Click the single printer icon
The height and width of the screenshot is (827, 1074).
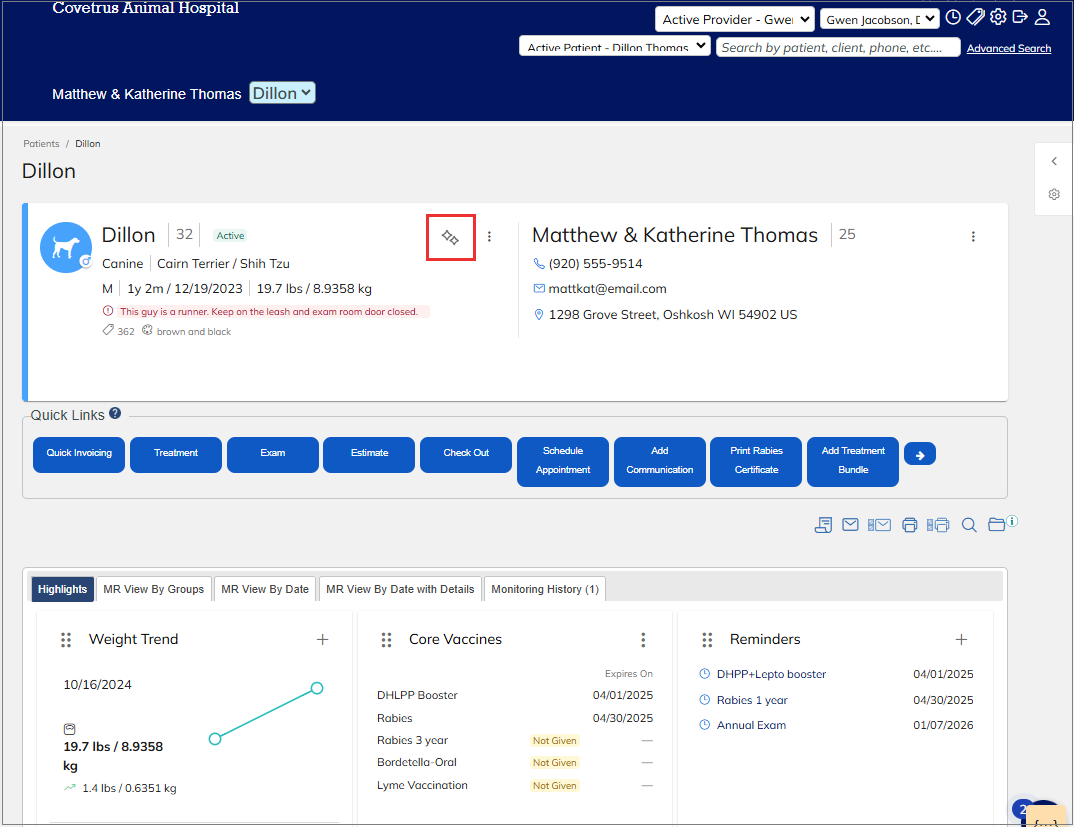tap(909, 524)
